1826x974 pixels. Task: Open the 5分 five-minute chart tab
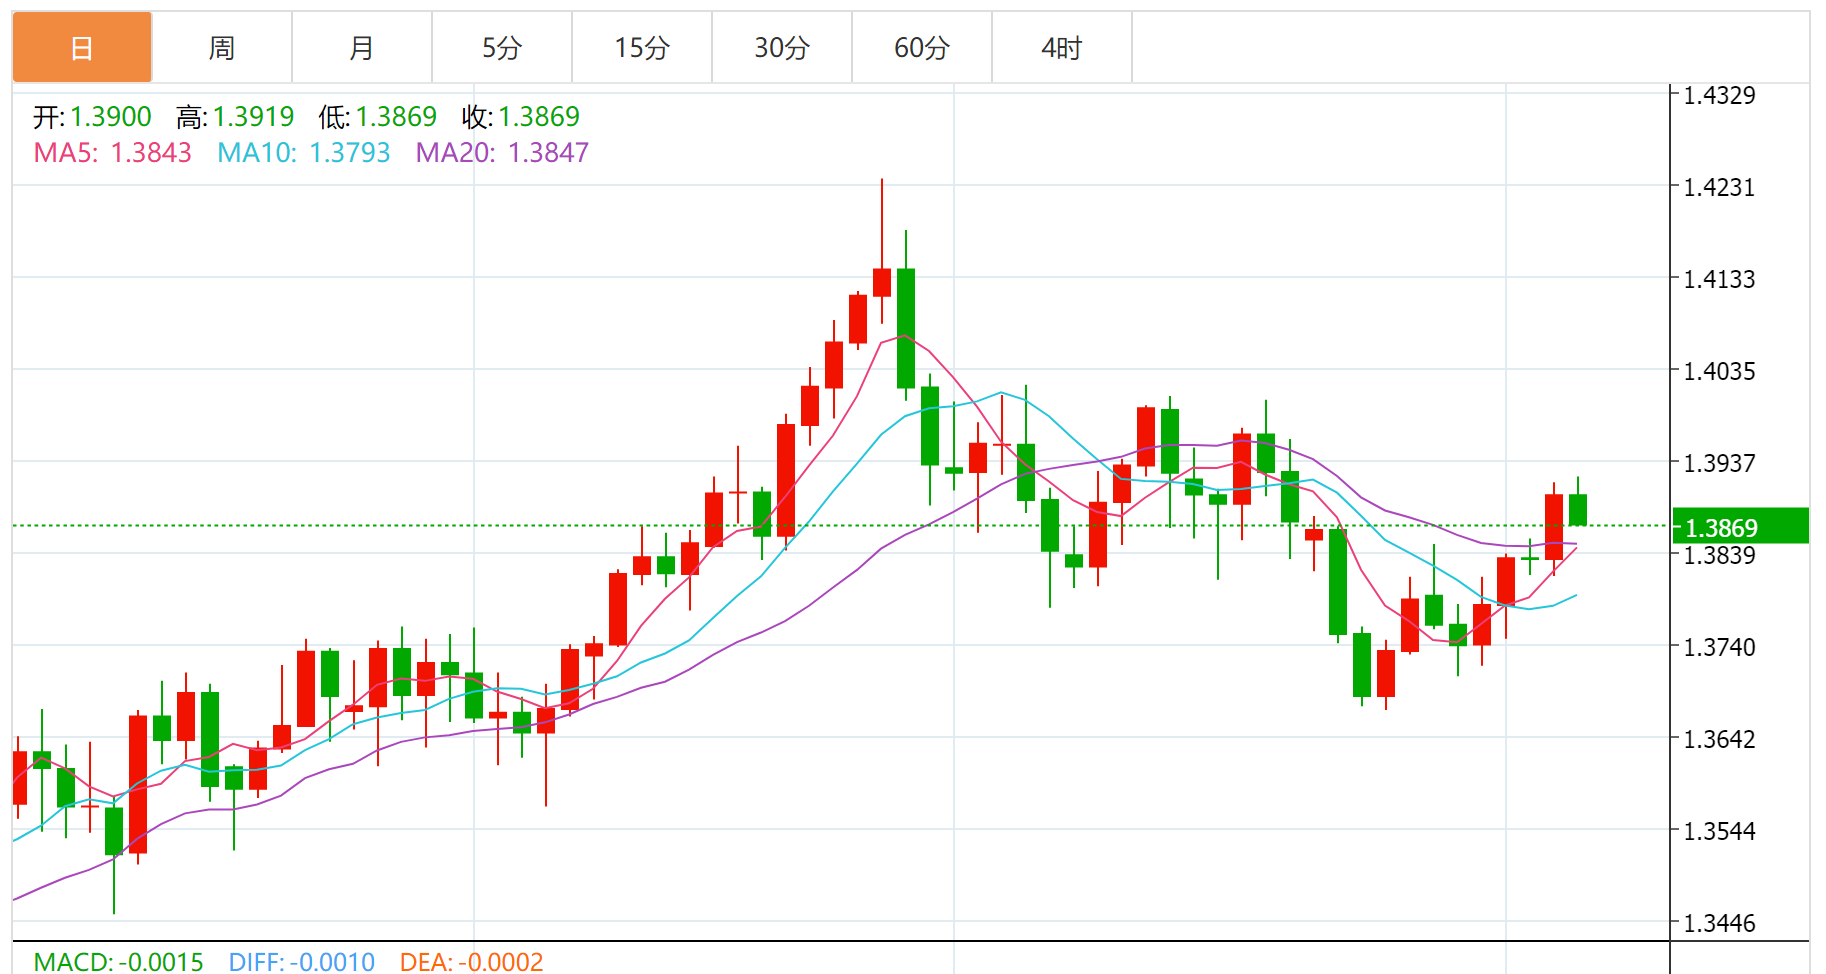(x=502, y=47)
